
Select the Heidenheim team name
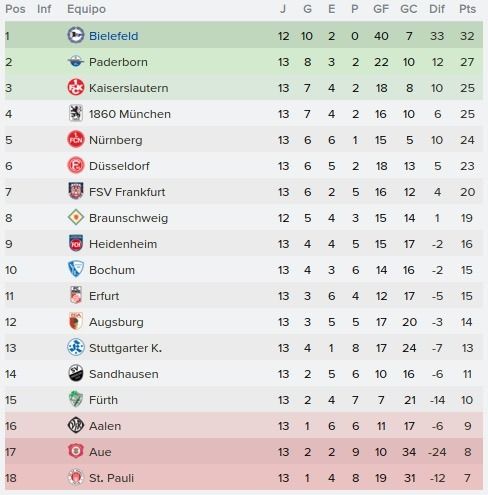pyautogui.click(x=123, y=244)
